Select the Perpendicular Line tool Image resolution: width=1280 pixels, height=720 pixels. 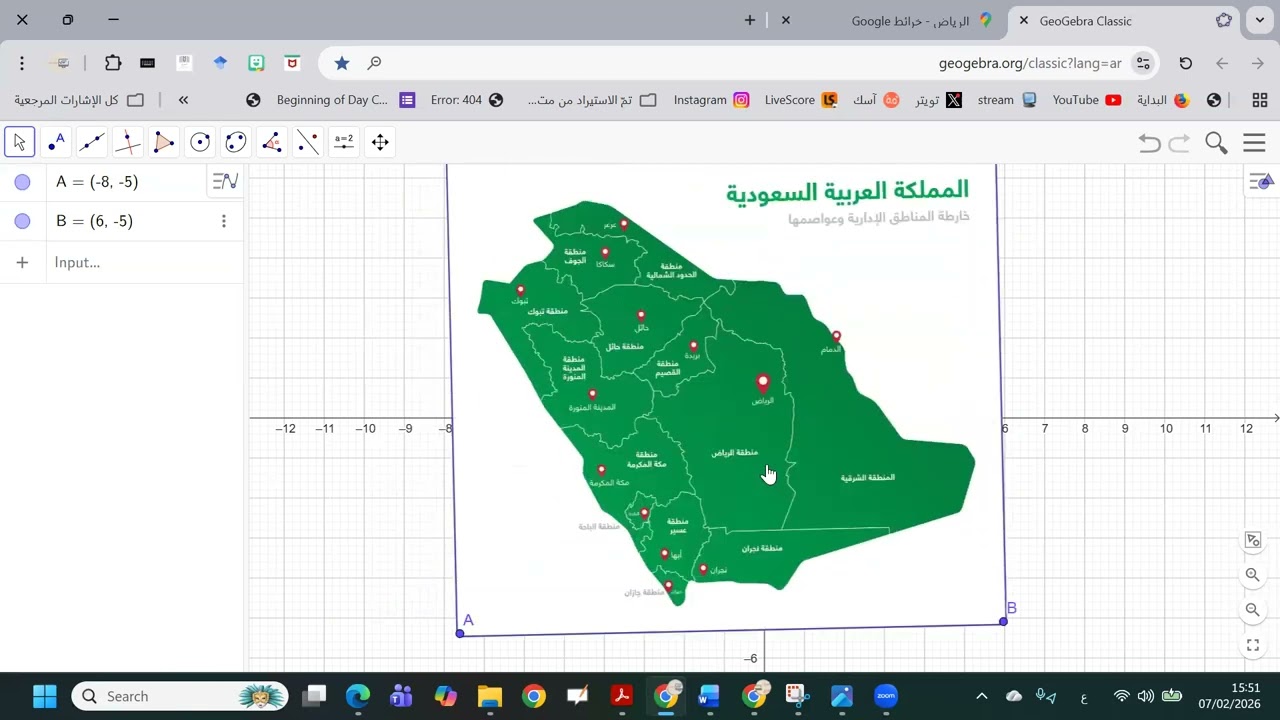click(128, 142)
